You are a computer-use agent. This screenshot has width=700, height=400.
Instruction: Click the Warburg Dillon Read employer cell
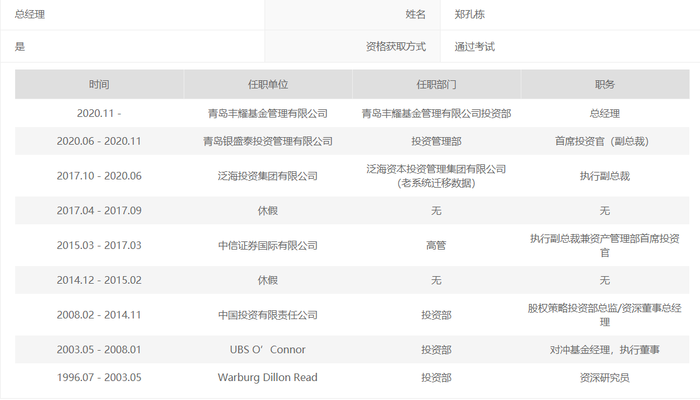point(268,377)
